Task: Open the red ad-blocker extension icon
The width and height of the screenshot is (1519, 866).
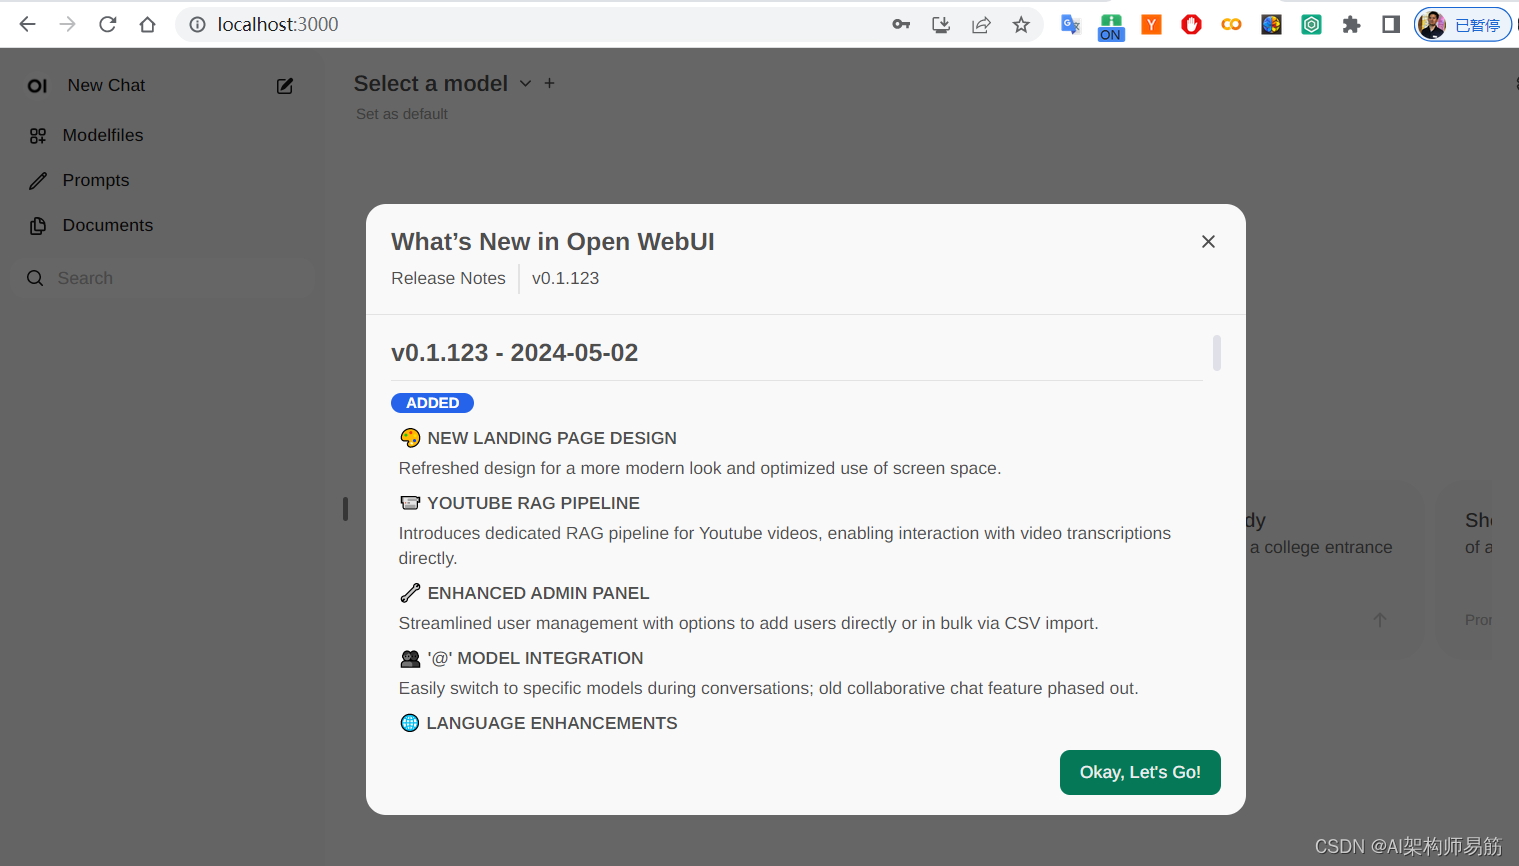Action: tap(1191, 24)
